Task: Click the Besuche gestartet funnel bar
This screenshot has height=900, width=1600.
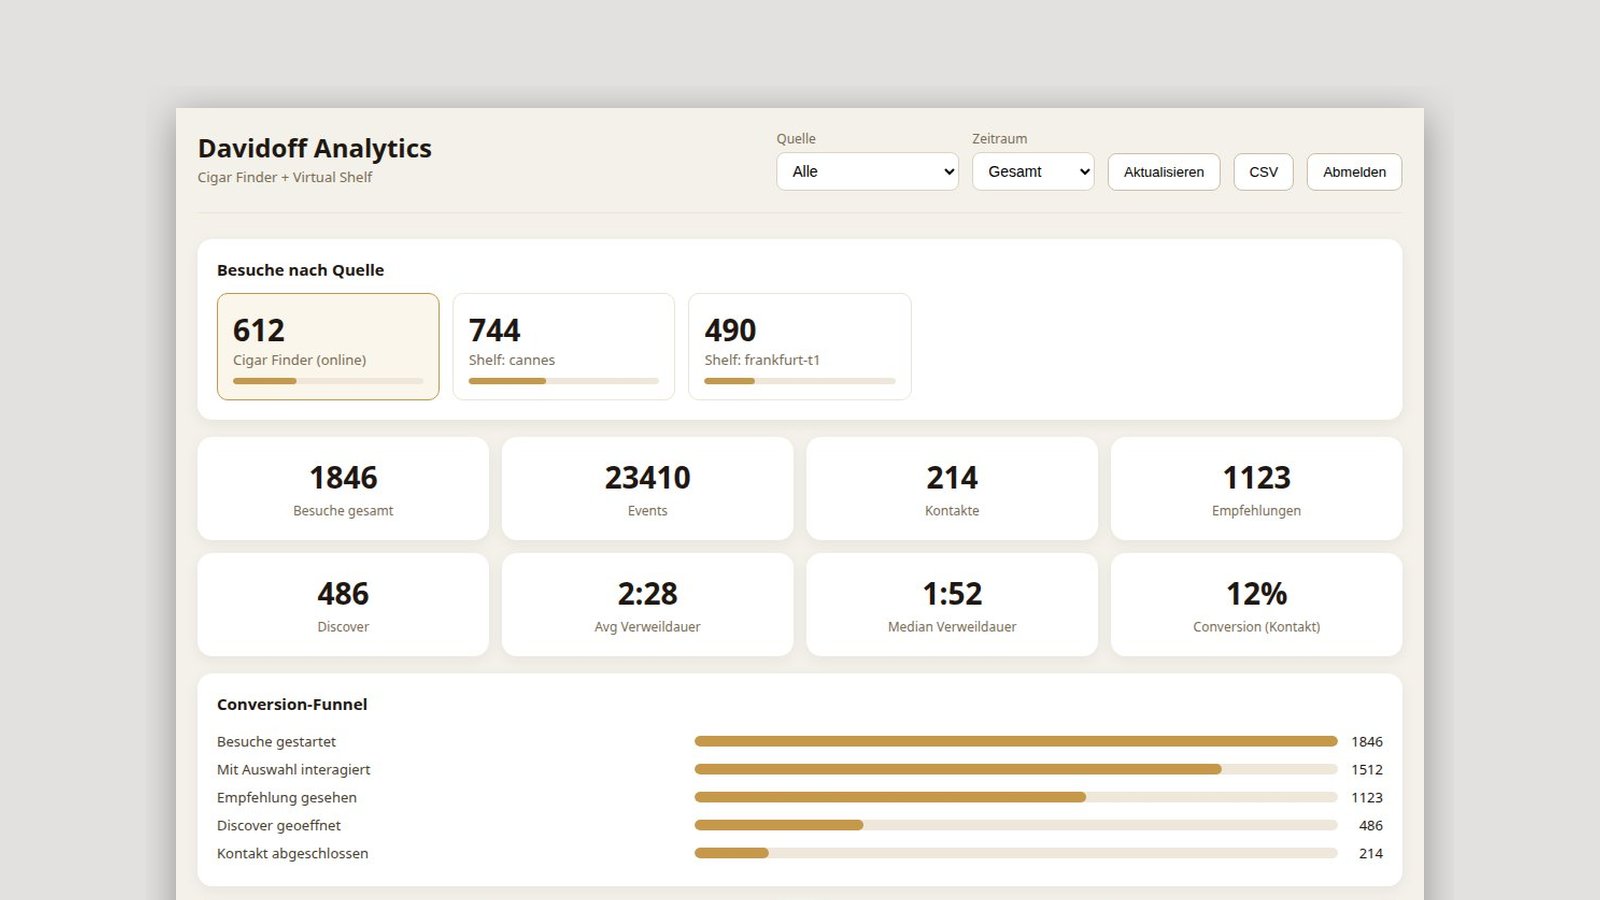Action: coord(1016,741)
